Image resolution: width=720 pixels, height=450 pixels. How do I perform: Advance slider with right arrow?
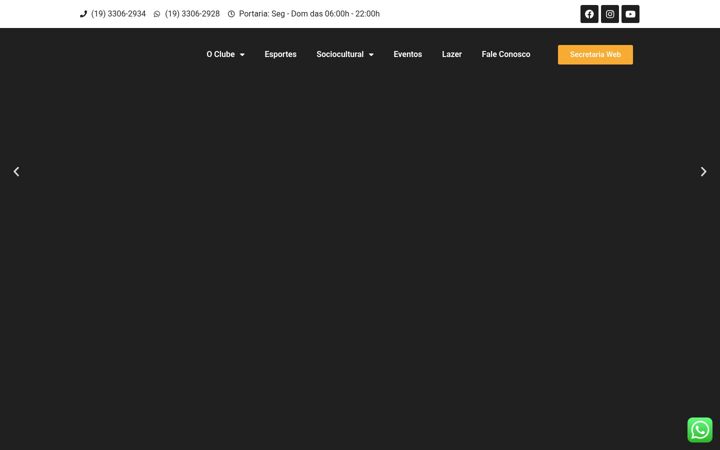(x=703, y=171)
